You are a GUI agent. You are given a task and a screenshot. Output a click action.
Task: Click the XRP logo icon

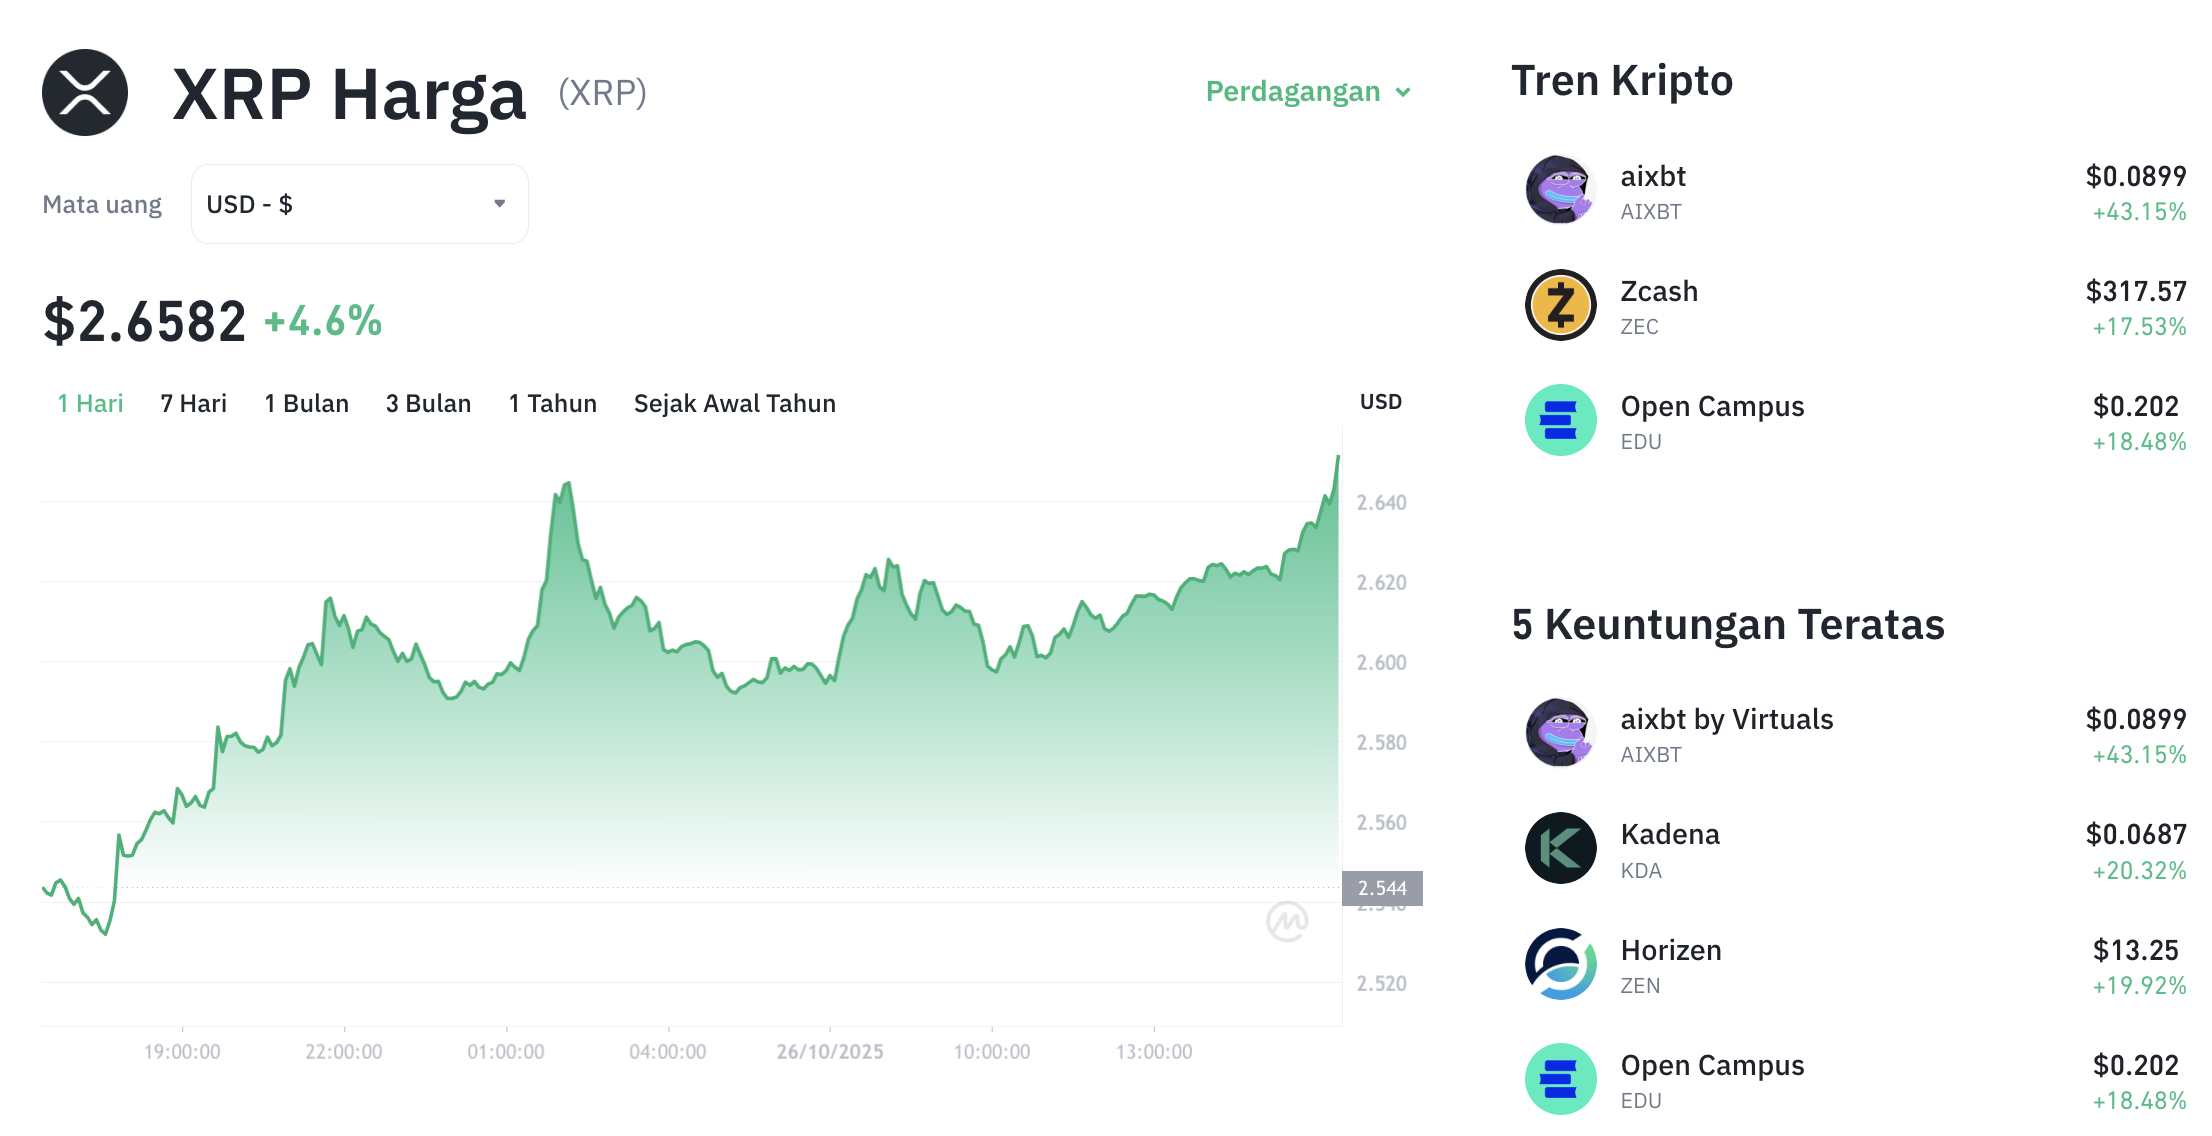(x=85, y=93)
